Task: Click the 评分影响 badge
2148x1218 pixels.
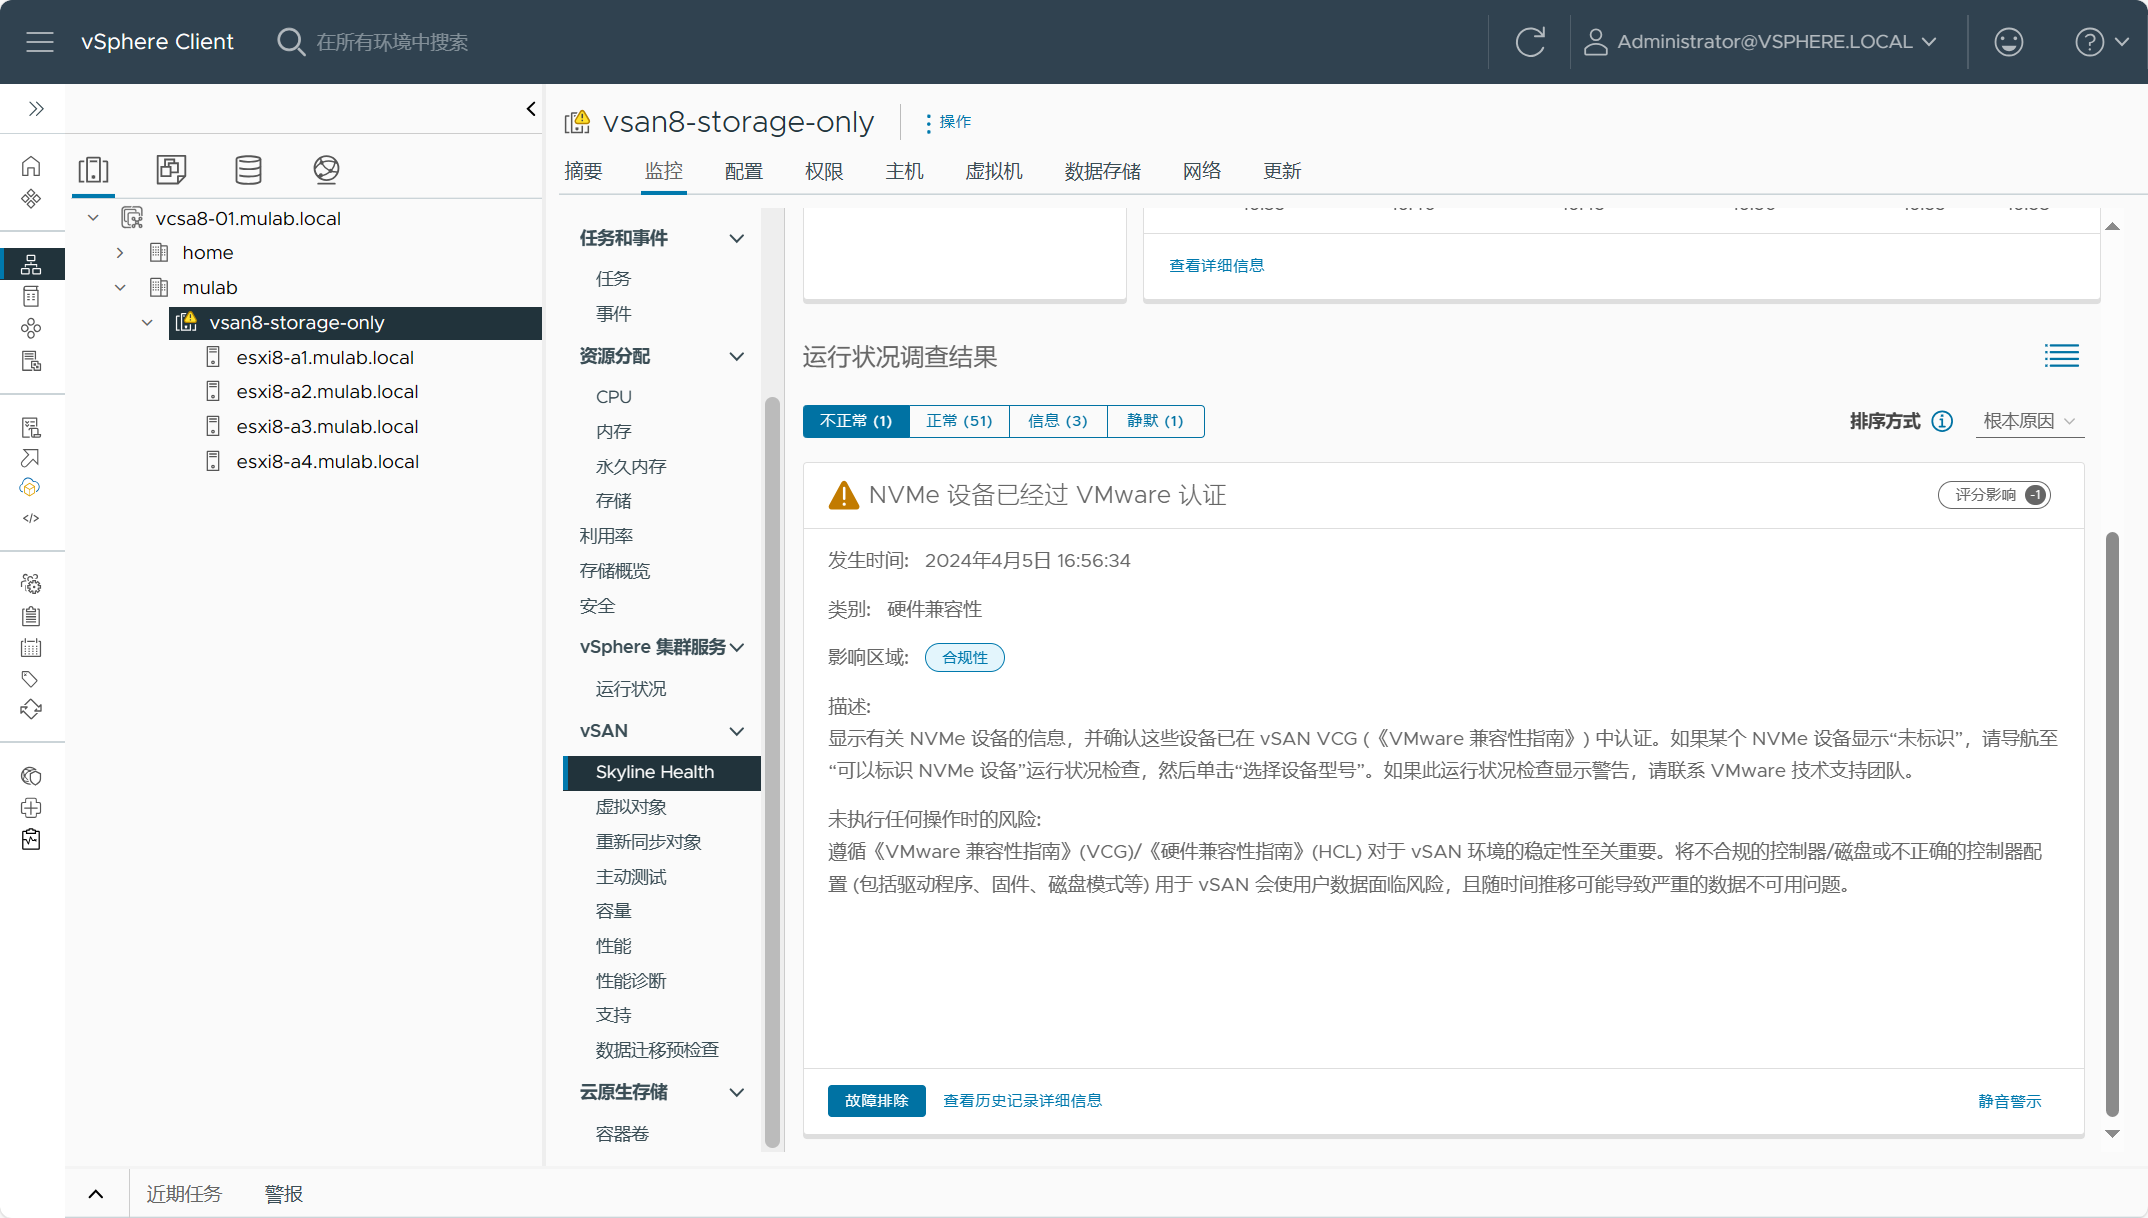Action: tap(1994, 495)
